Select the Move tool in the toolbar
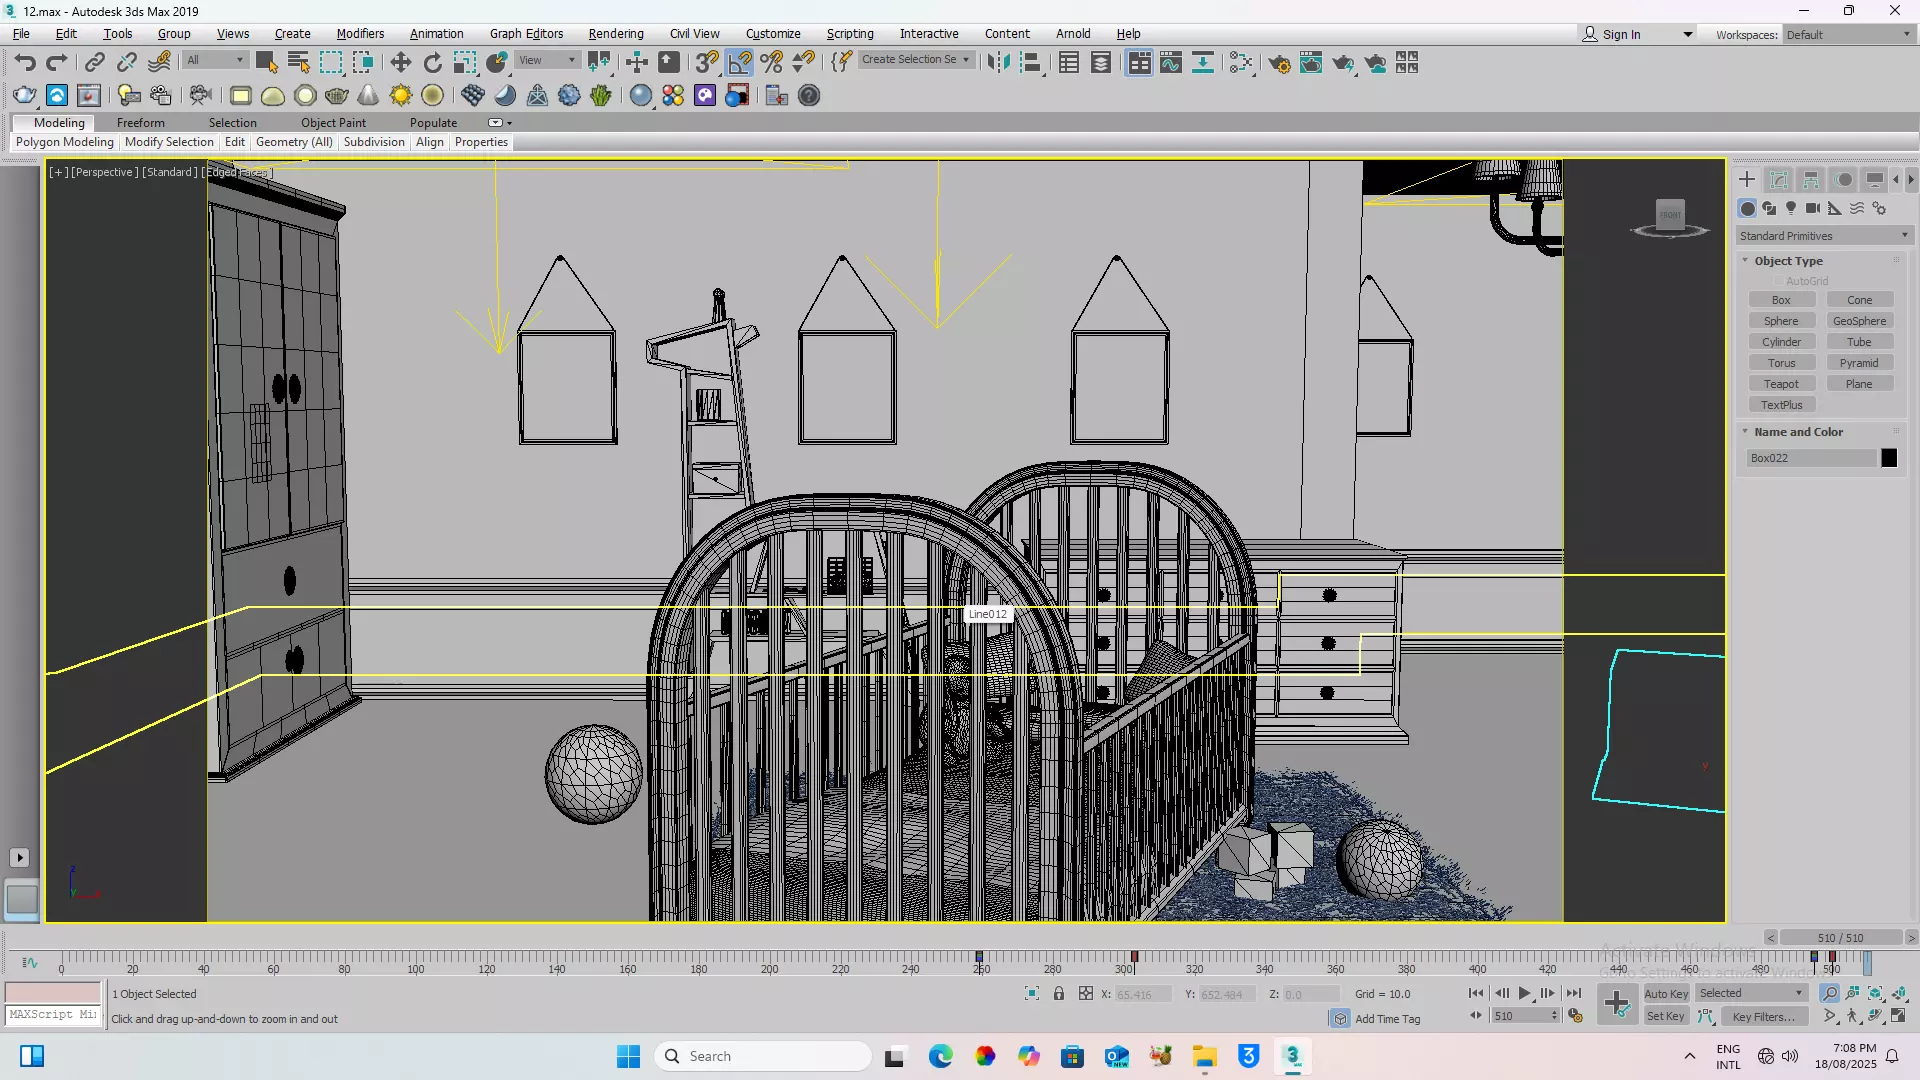 pos(400,62)
